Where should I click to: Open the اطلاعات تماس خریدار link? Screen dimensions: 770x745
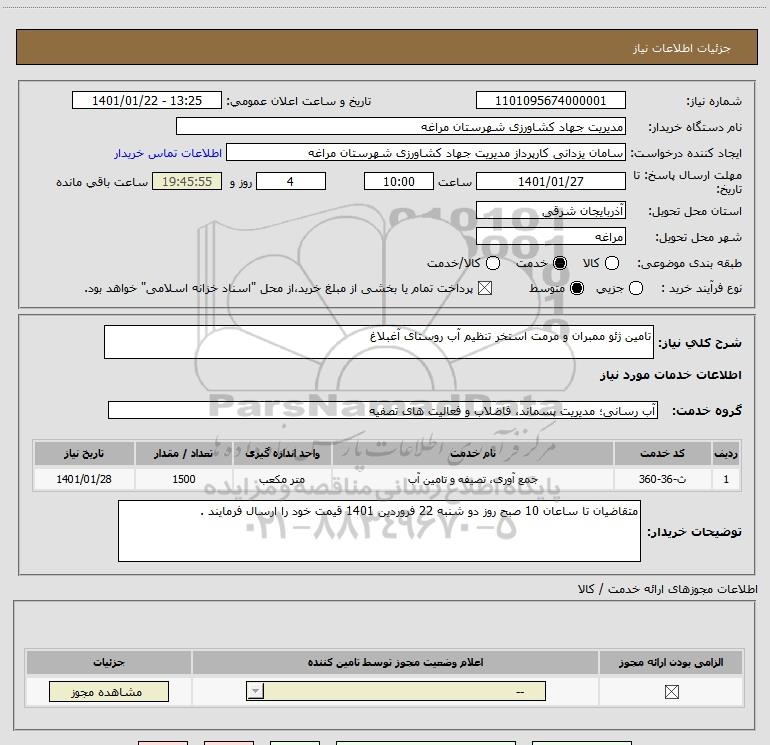coord(168,153)
